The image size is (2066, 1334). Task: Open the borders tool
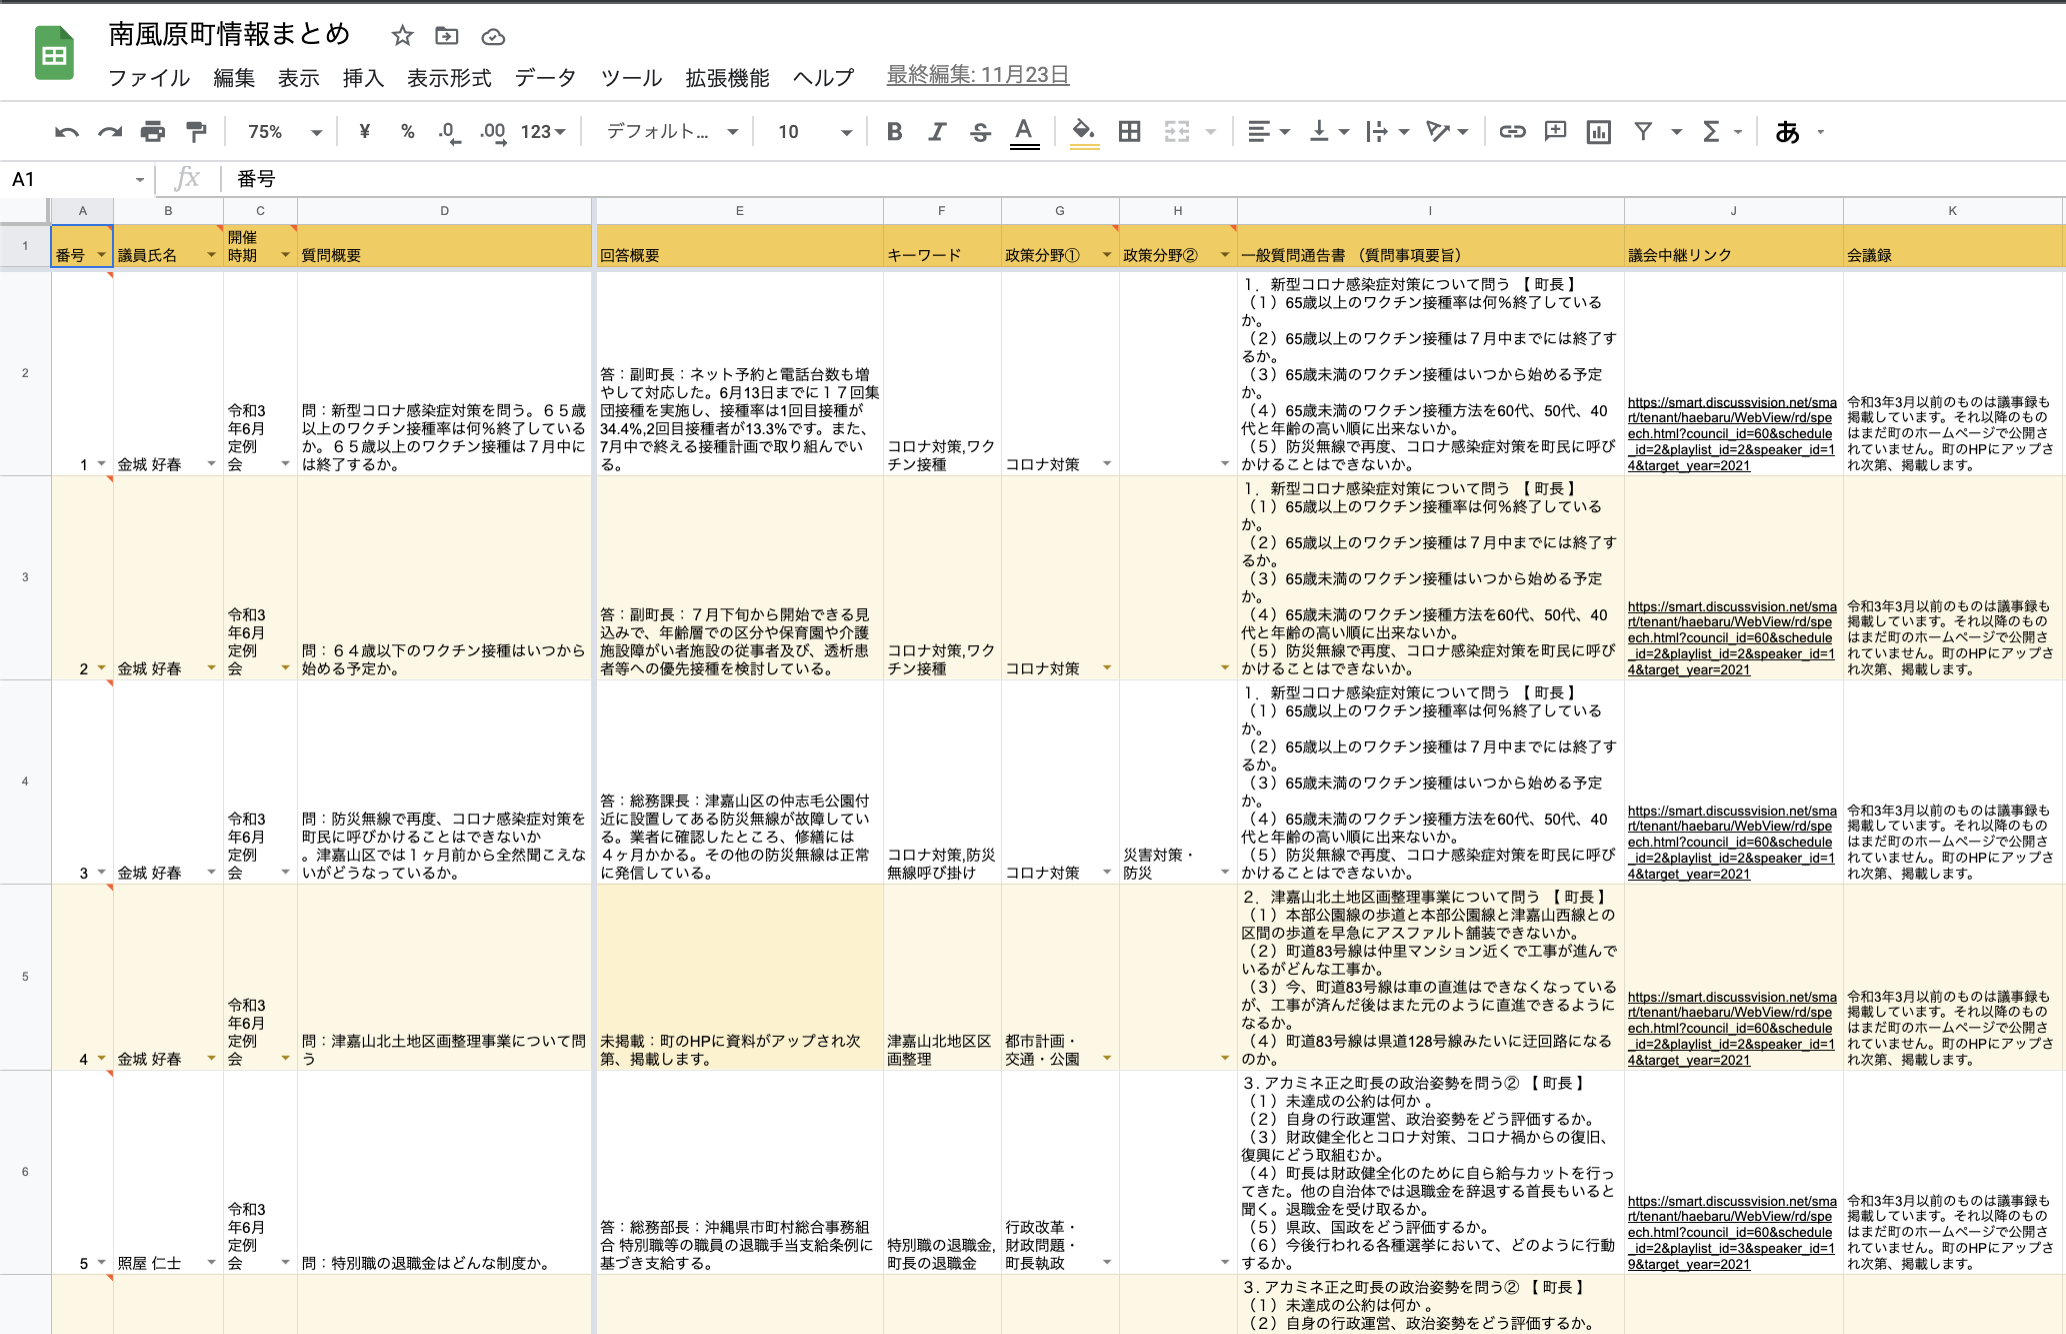tap(1130, 132)
